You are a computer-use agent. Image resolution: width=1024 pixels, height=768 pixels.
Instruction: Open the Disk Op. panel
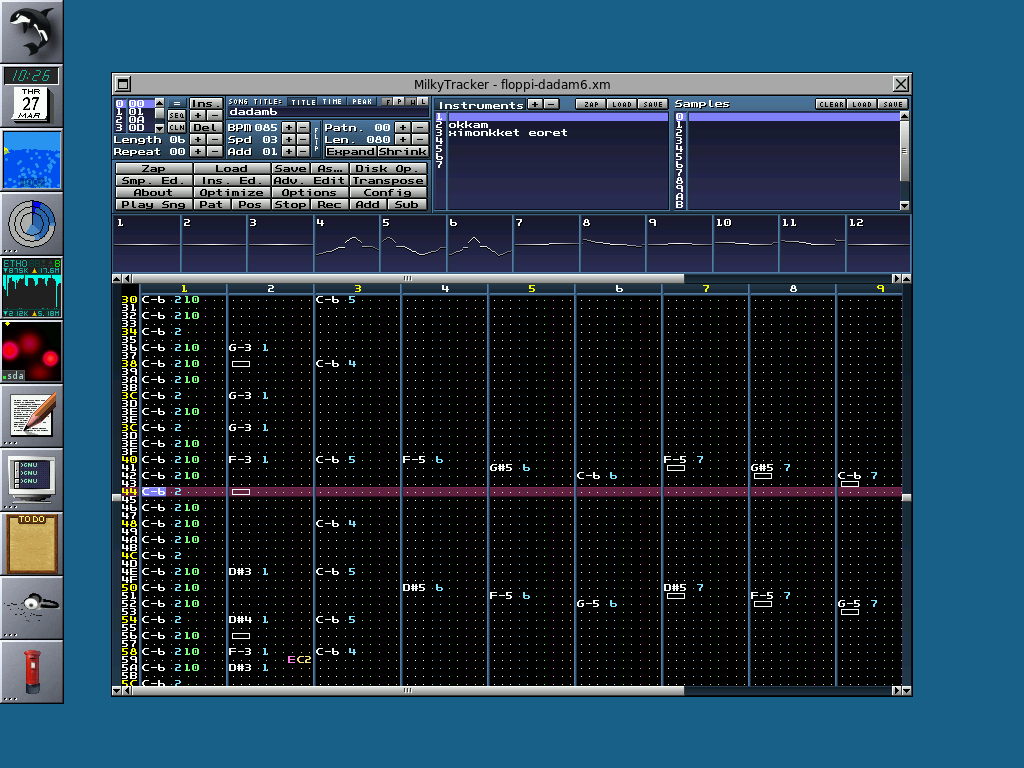(x=388, y=168)
